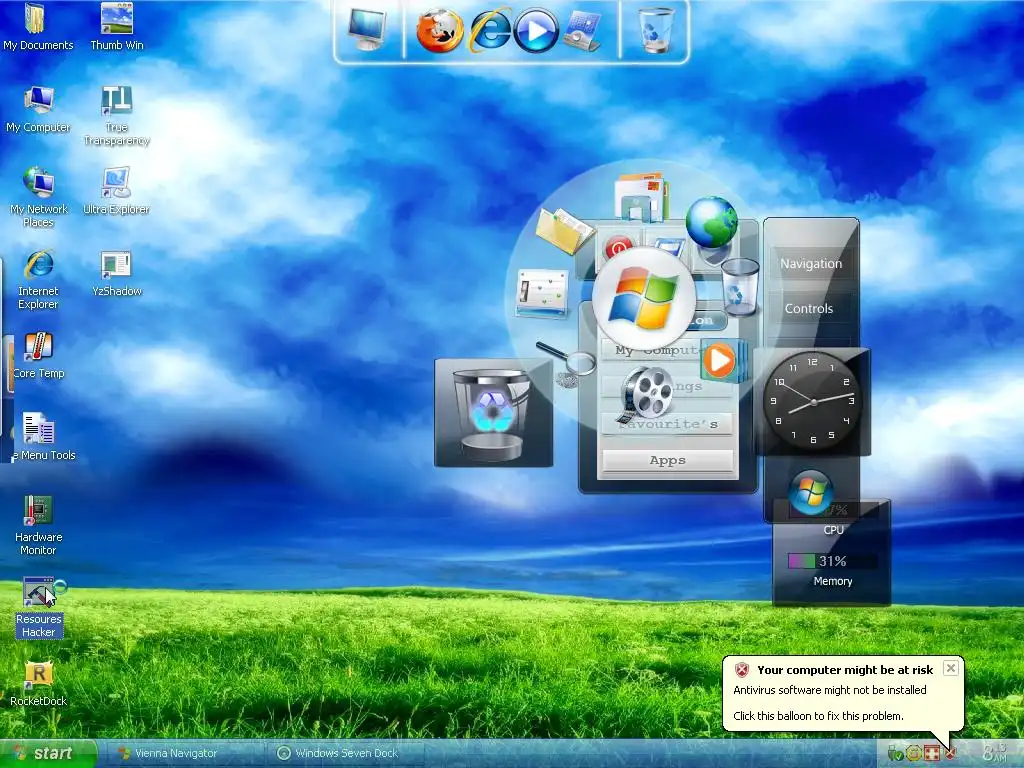1024x768 pixels.
Task: Open the yellow folder icon in circular menu
Action: pyautogui.click(x=564, y=230)
